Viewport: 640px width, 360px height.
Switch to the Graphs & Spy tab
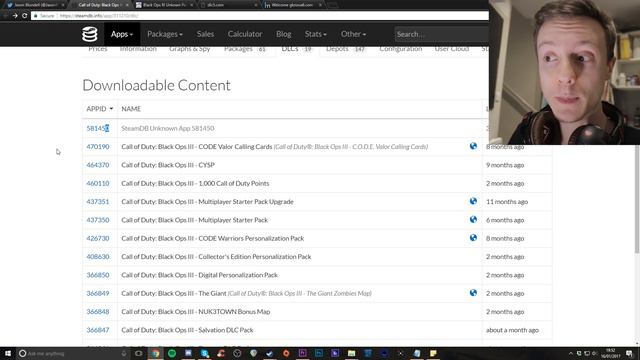[189, 49]
